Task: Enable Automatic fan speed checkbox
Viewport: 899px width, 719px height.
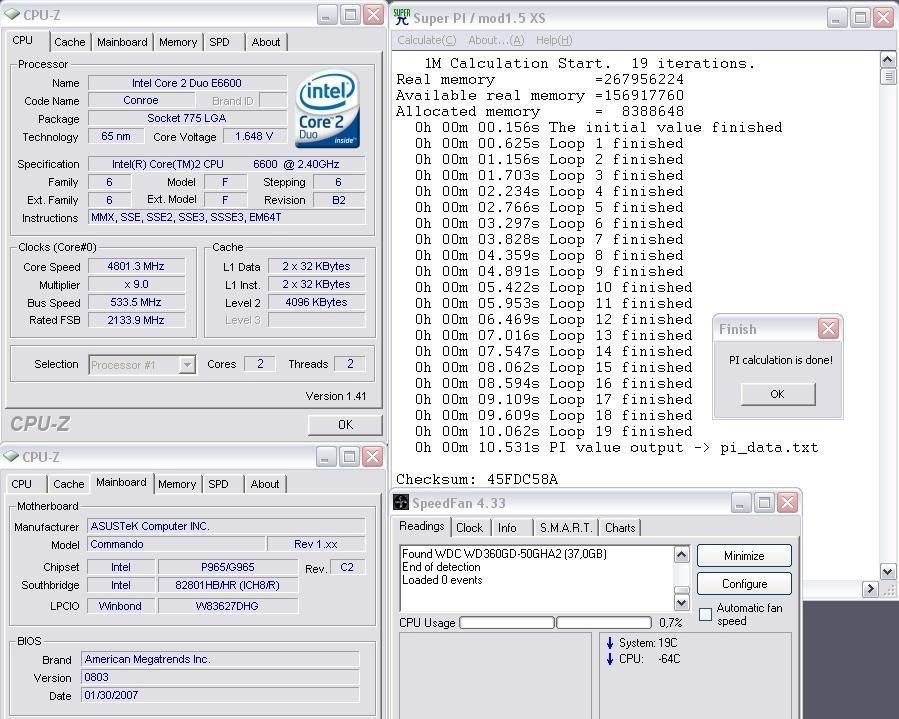Action: tap(706, 614)
